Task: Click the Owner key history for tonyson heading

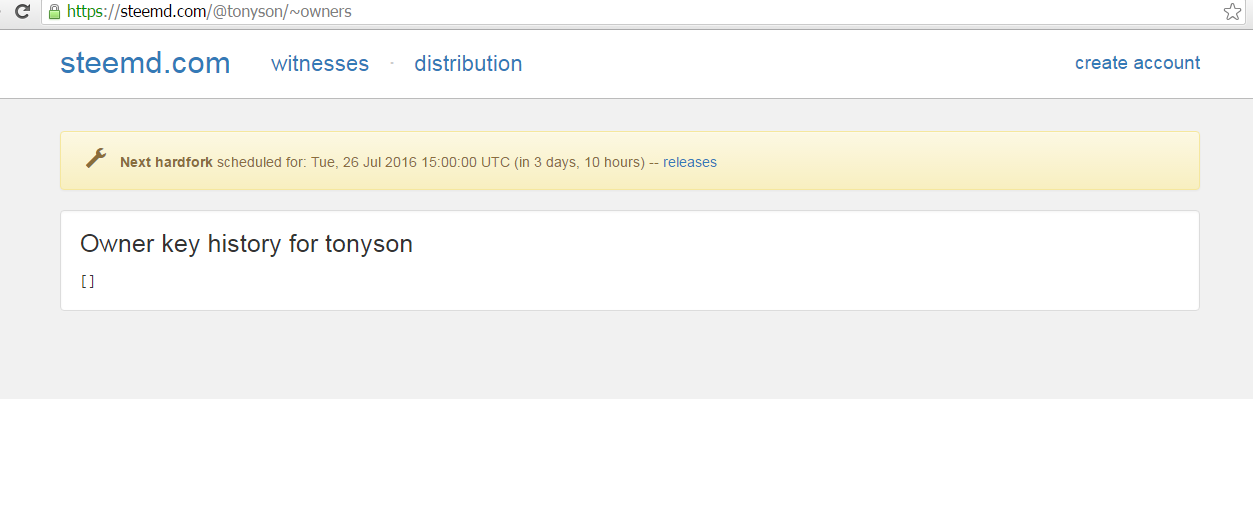Action: [x=246, y=244]
